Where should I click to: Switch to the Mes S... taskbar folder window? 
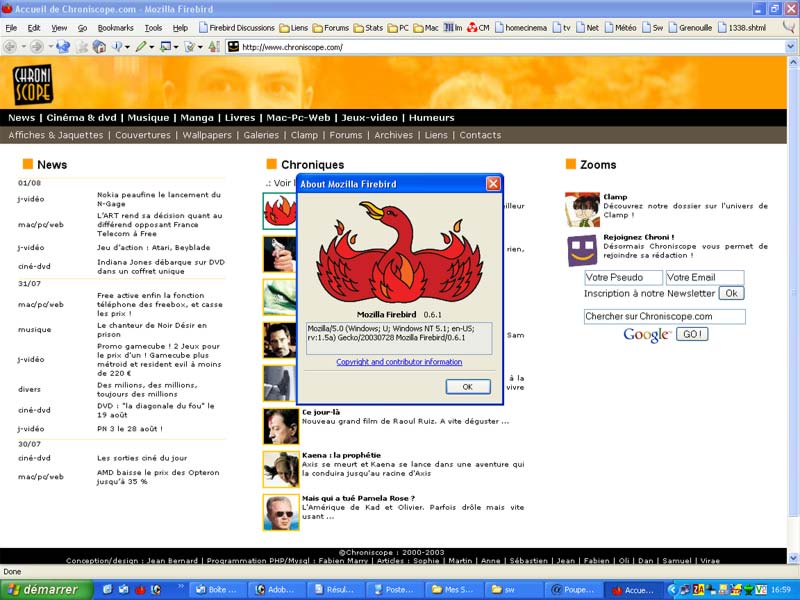coord(454,590)
